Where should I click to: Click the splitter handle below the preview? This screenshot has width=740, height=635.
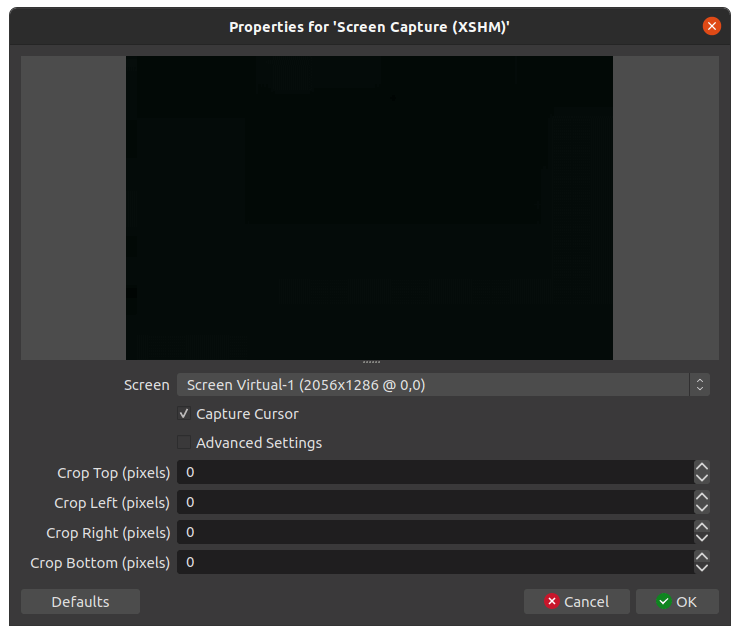tap(371, 362)
